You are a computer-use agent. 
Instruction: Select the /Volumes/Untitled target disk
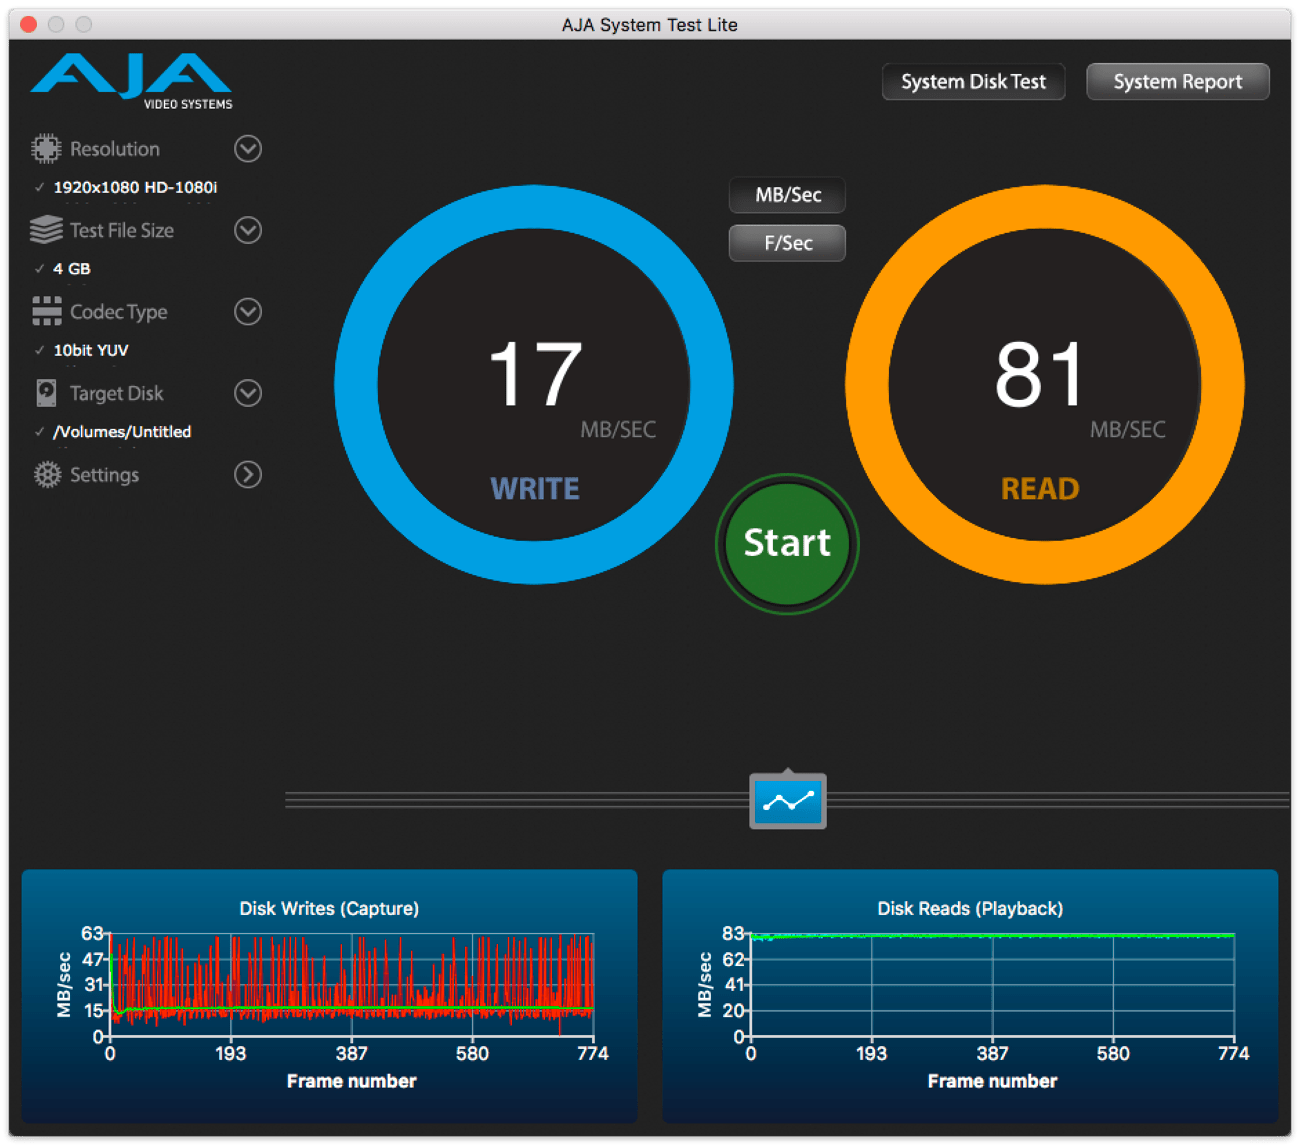click(x=122, y=432)
